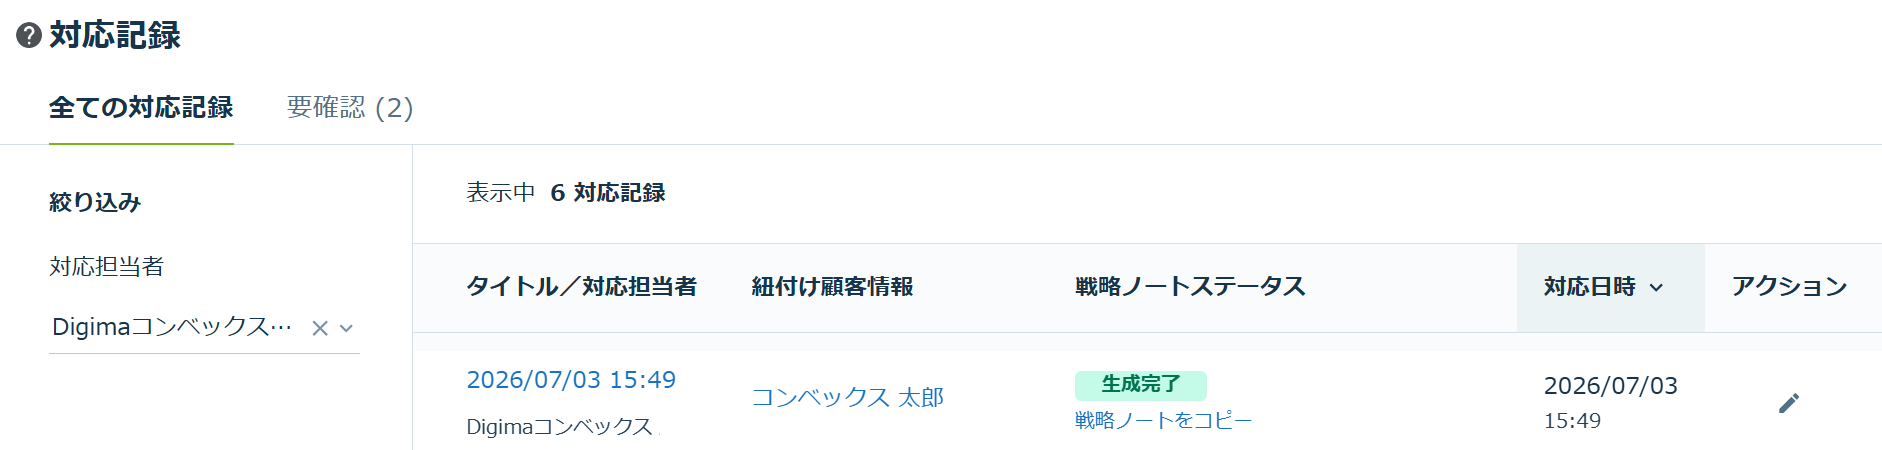Click the Digimaコンベックス assignee under the title

(561, 427)
